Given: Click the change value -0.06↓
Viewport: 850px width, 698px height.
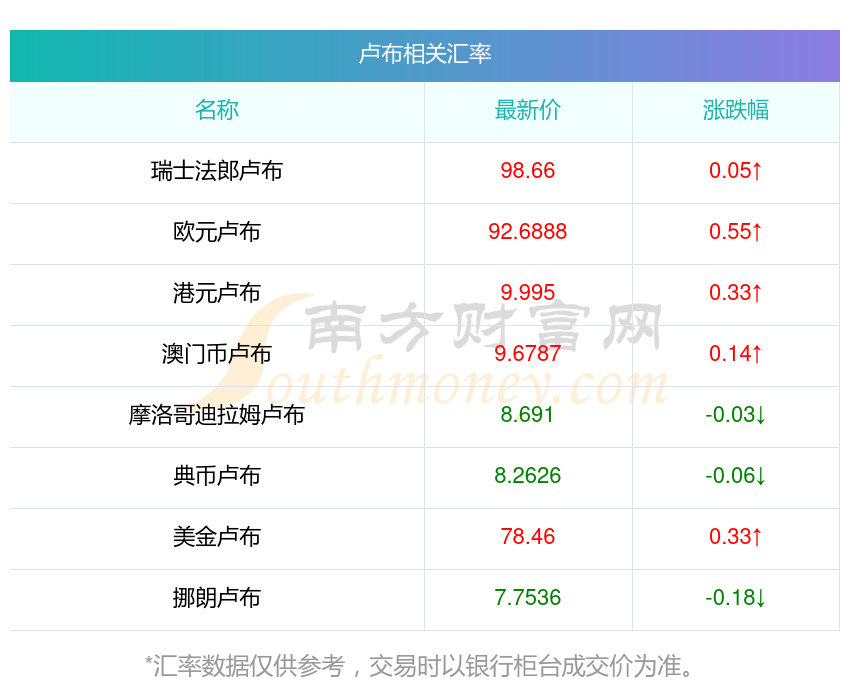Looking at the screenshot, I should point(736,476).
